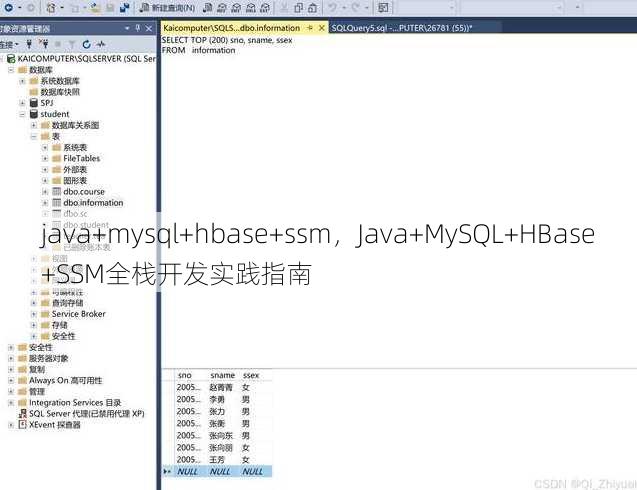This screenshot has height=490, width=637.
Task: Open the 连接 connect dropdown in Object Explorer
Action: point(9,44)
